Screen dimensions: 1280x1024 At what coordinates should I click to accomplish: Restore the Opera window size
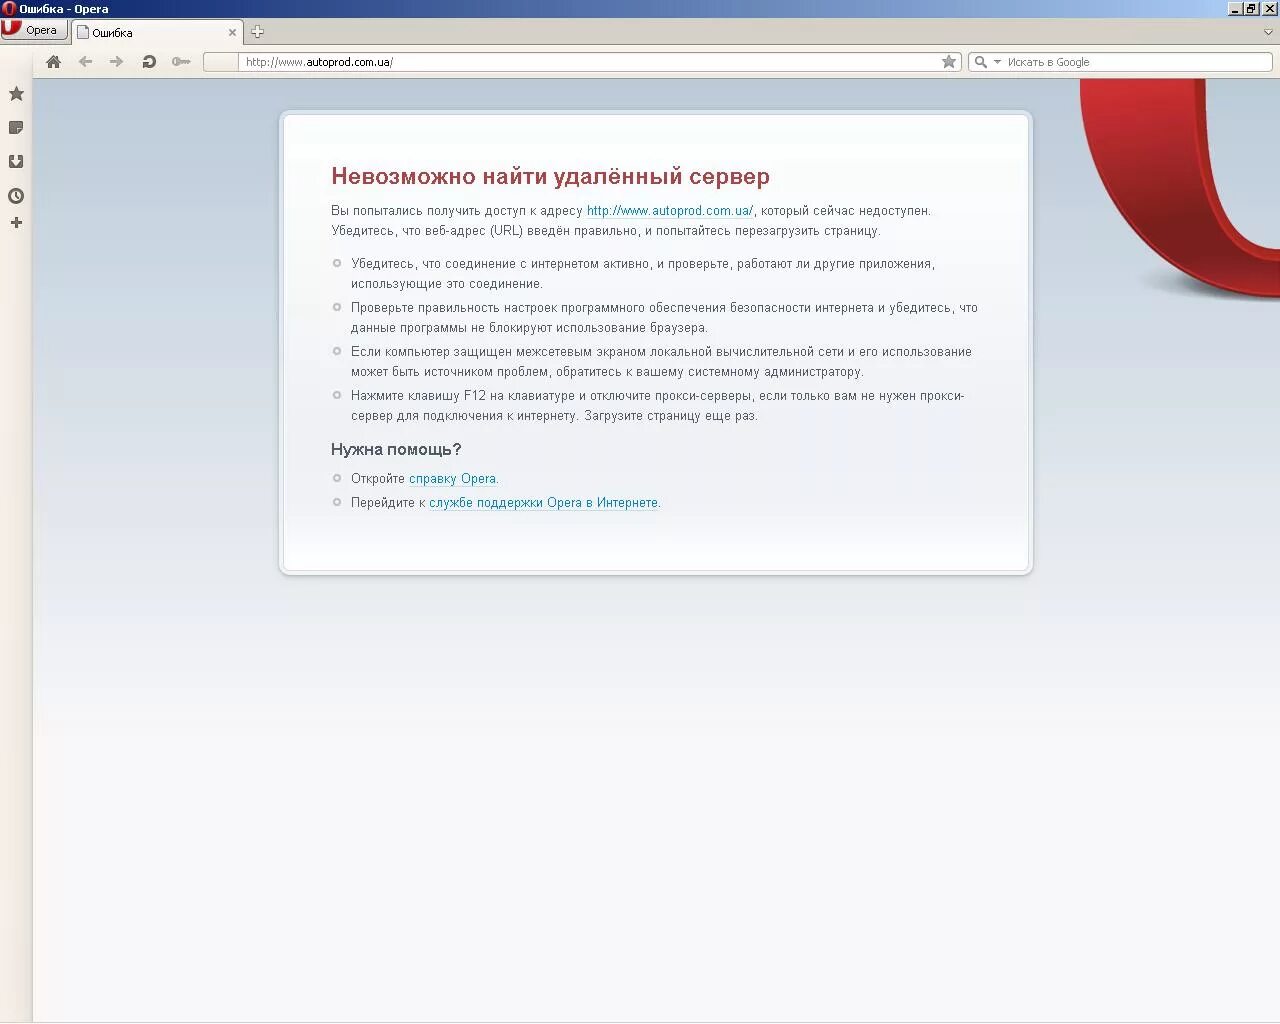point(1251,9)
